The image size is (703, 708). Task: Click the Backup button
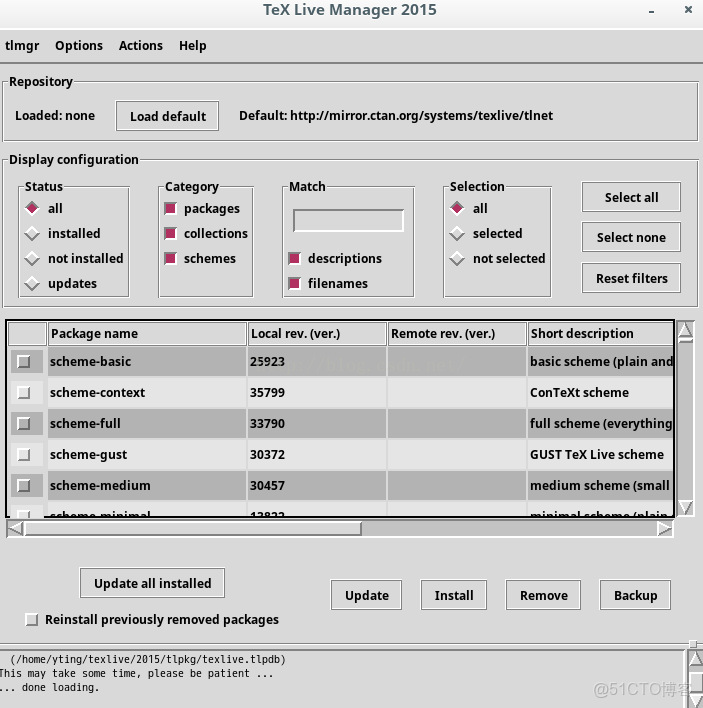coord(635,596)
